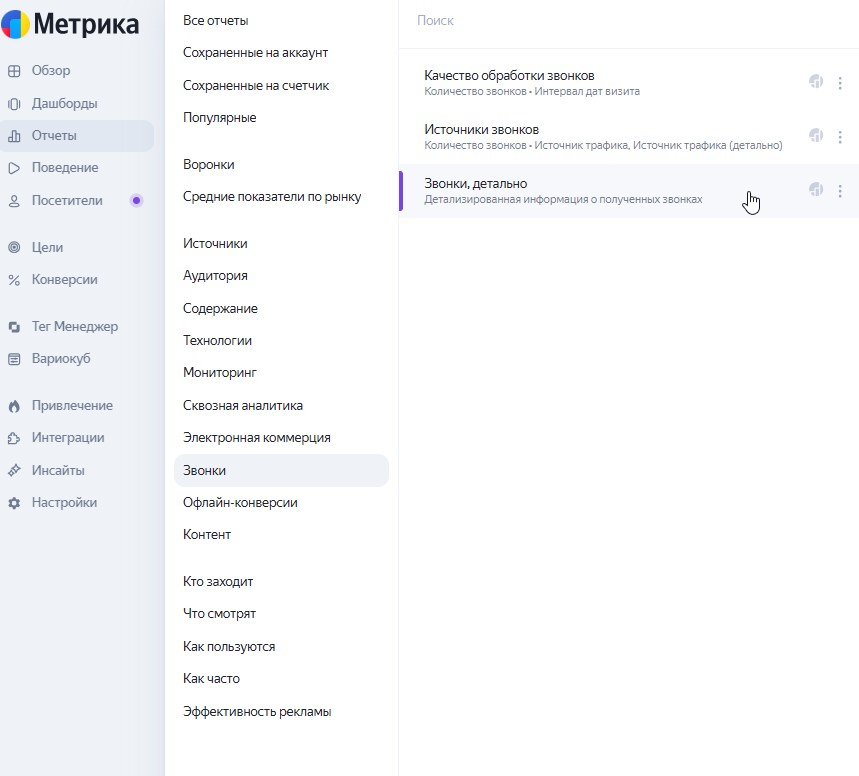Click the Дашборды icon in sidebar
The image size is (859, 776).
pos(14,104)
